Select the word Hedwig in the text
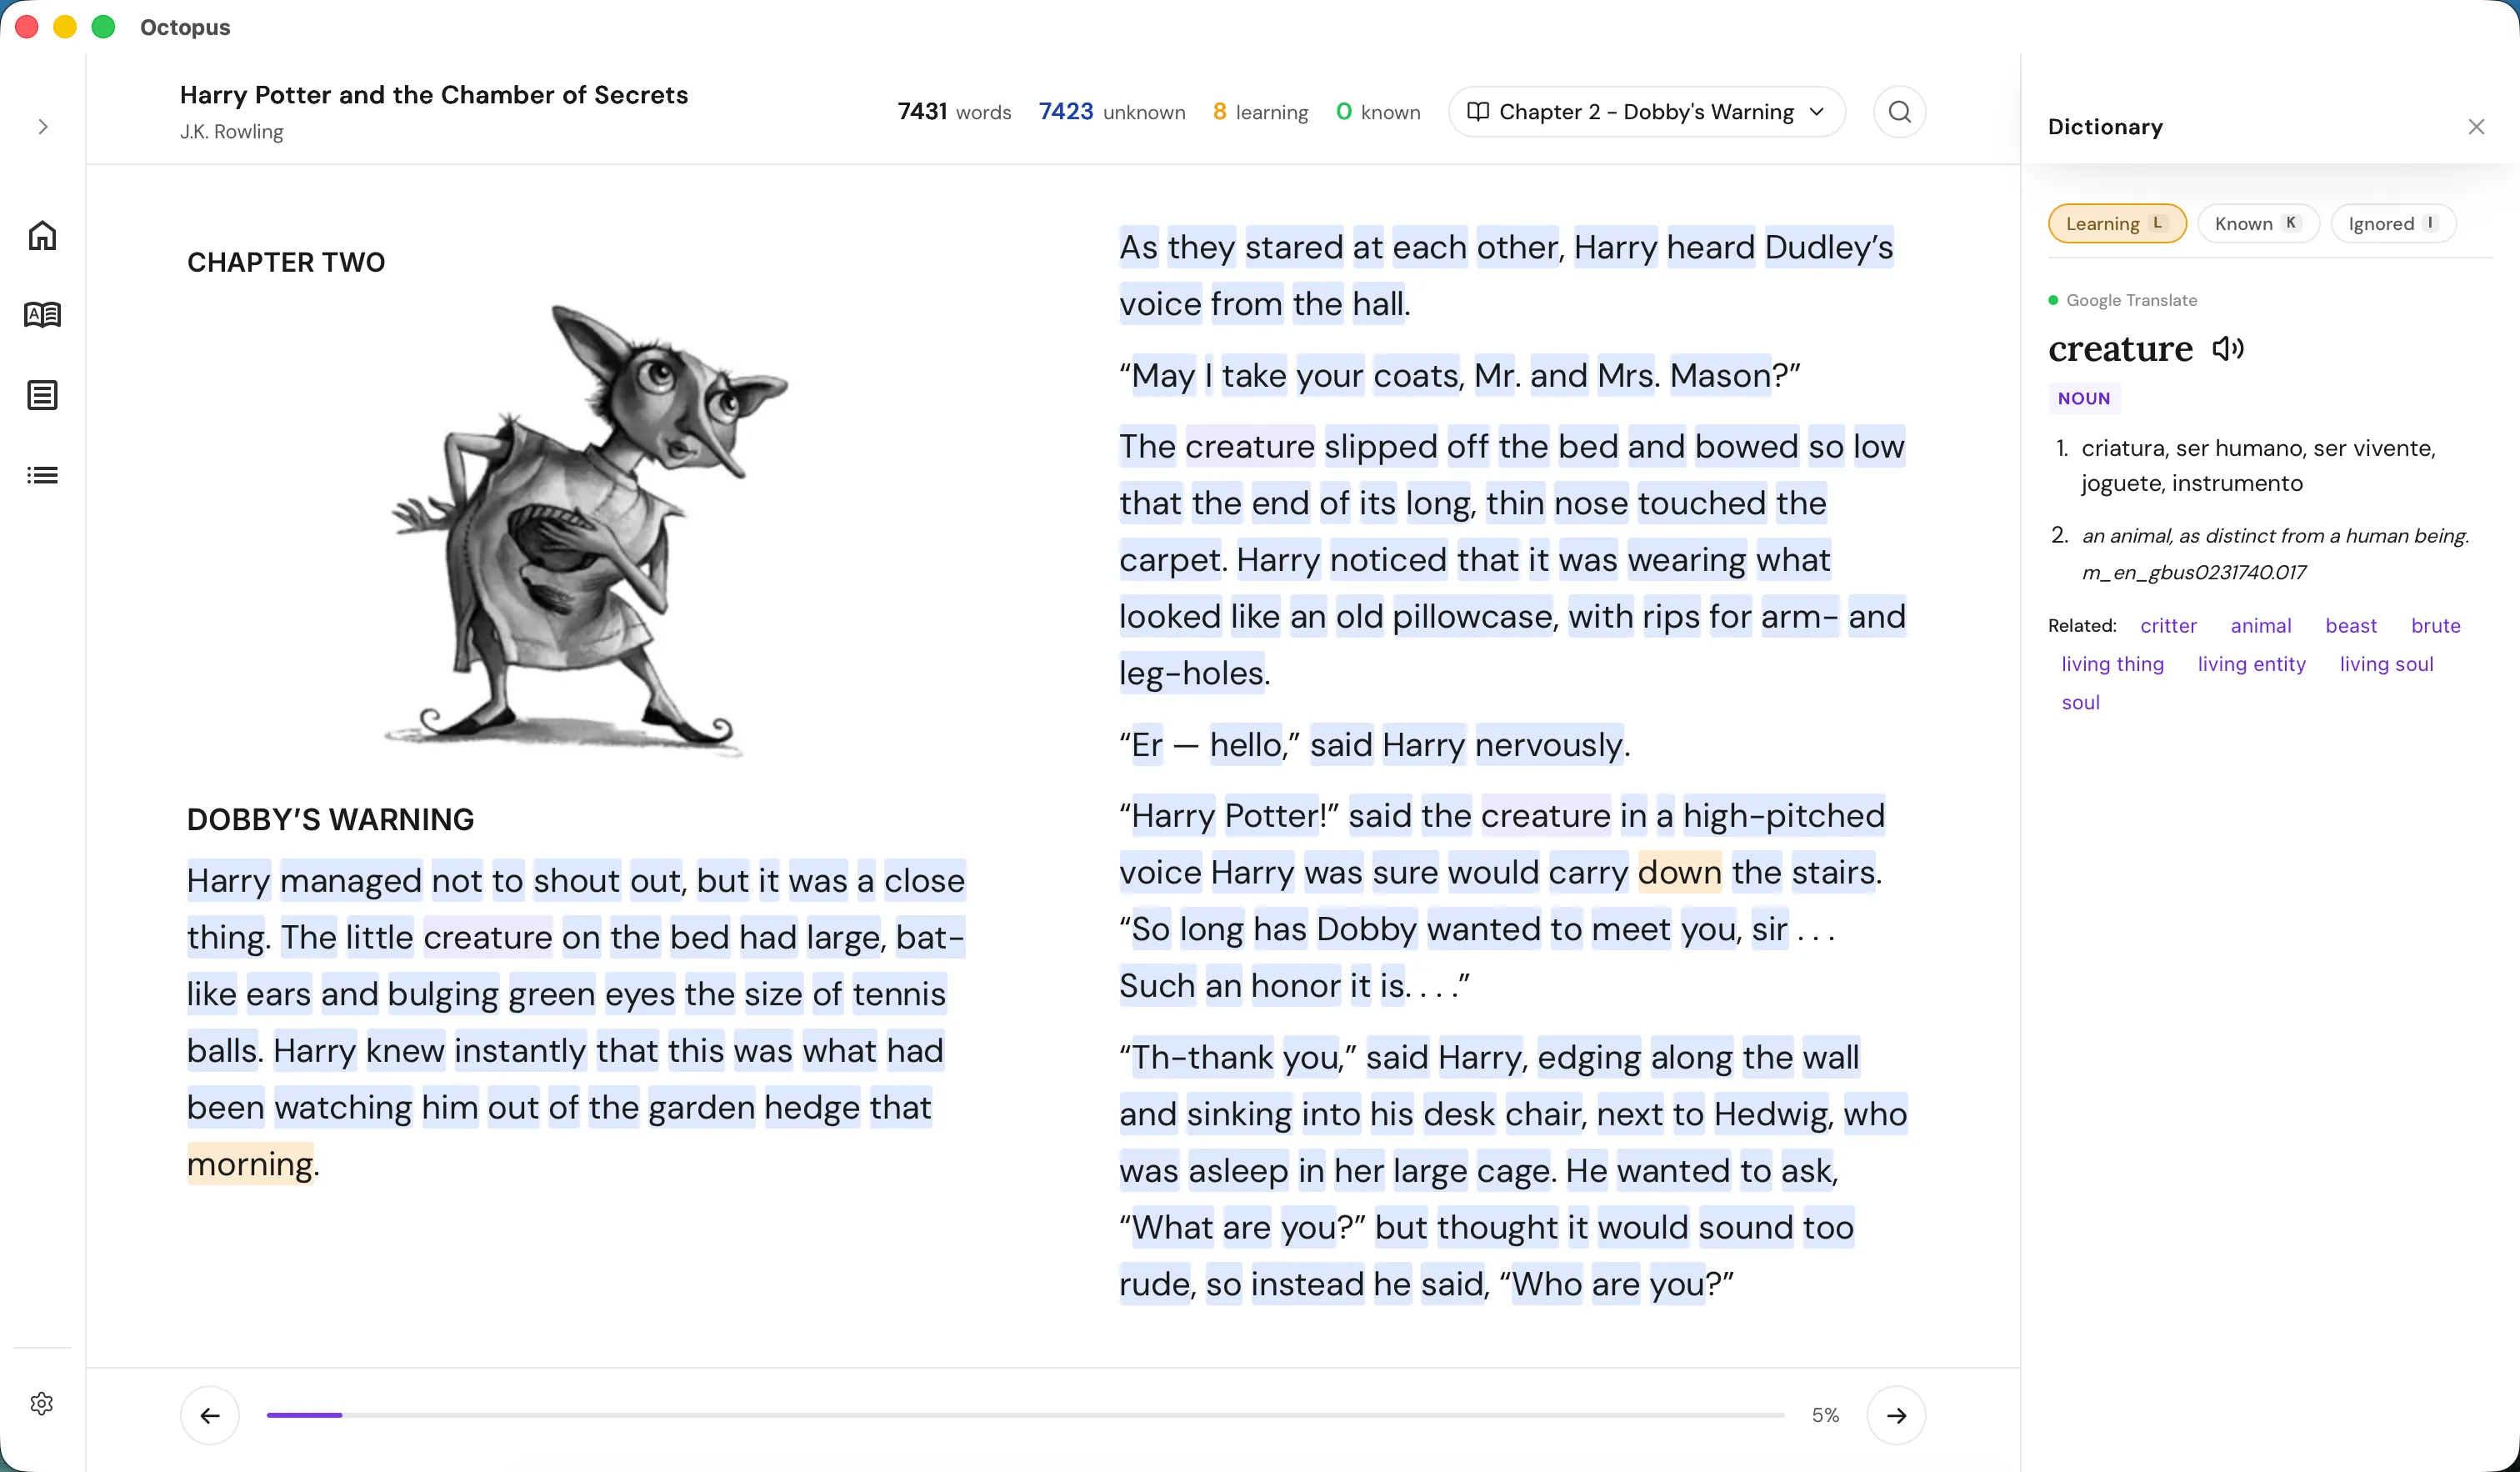The image size is (2520, 1472). point(1770,1114)
